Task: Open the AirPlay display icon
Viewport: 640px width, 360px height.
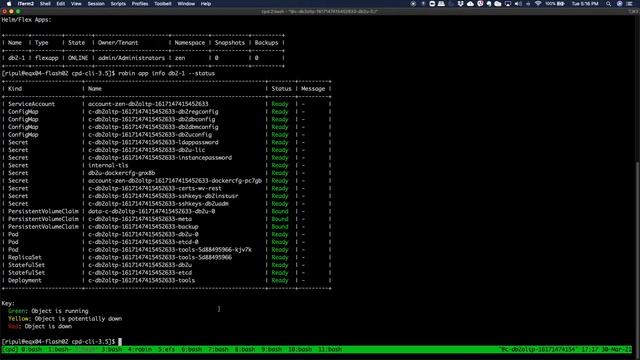Action: [x=508, y=4]
